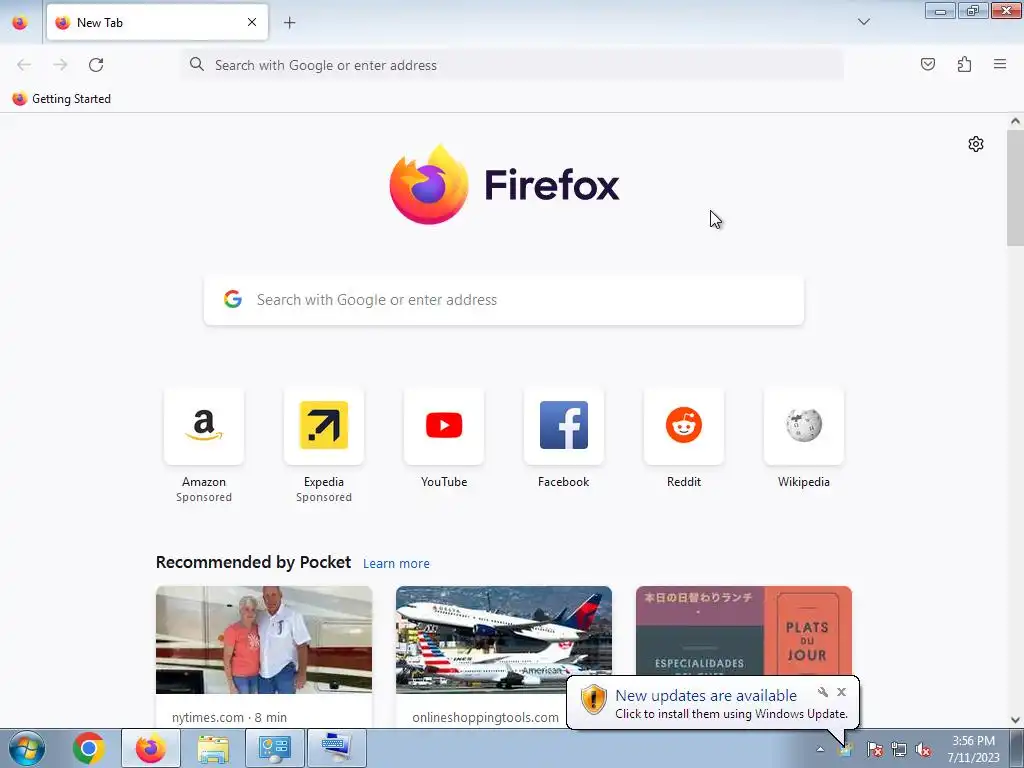1024x768 pixels.
Task: Launch Chrome from the taskbar
Action: [89, 748]
